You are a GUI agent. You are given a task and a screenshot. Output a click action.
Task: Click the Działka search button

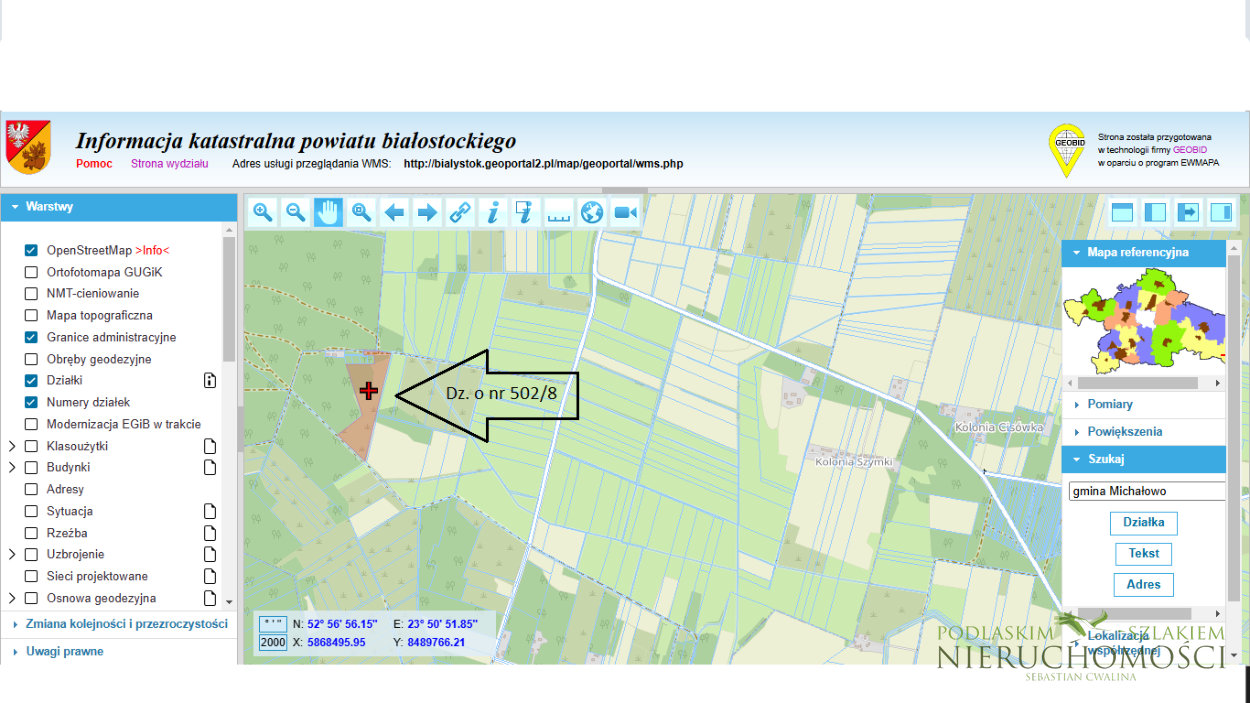pyautogui.click(x=1143, y=523)
